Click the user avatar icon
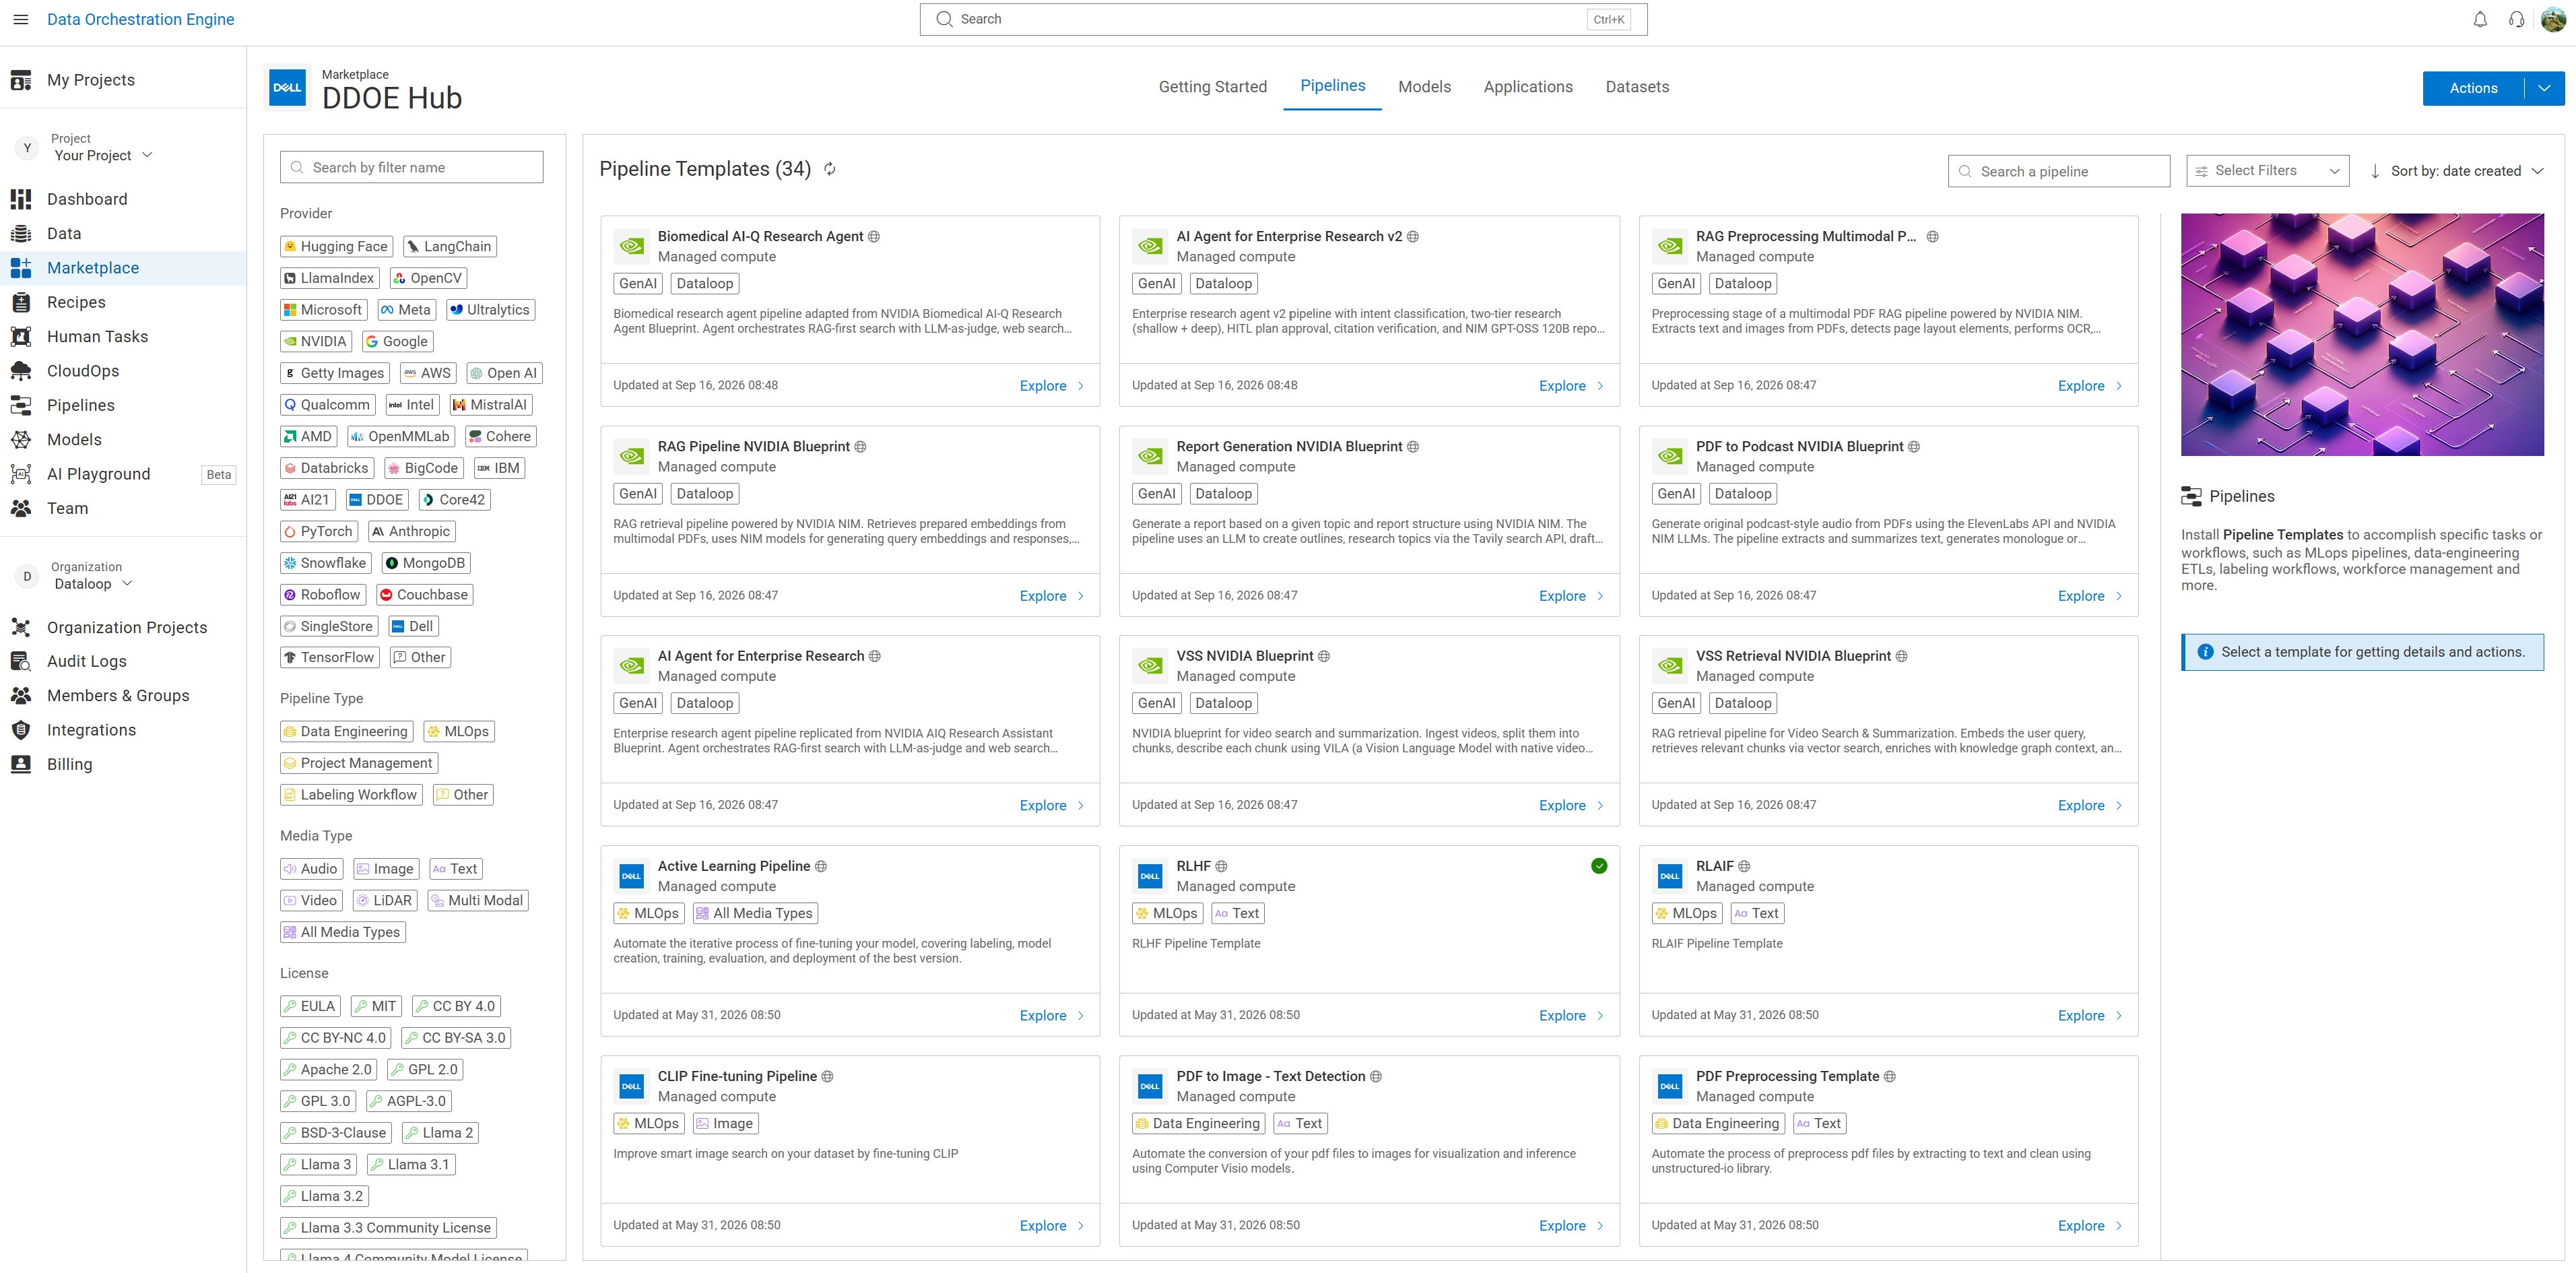Image resolution: width=2576 pixels, height=1273 pixels. point(2553,19)
